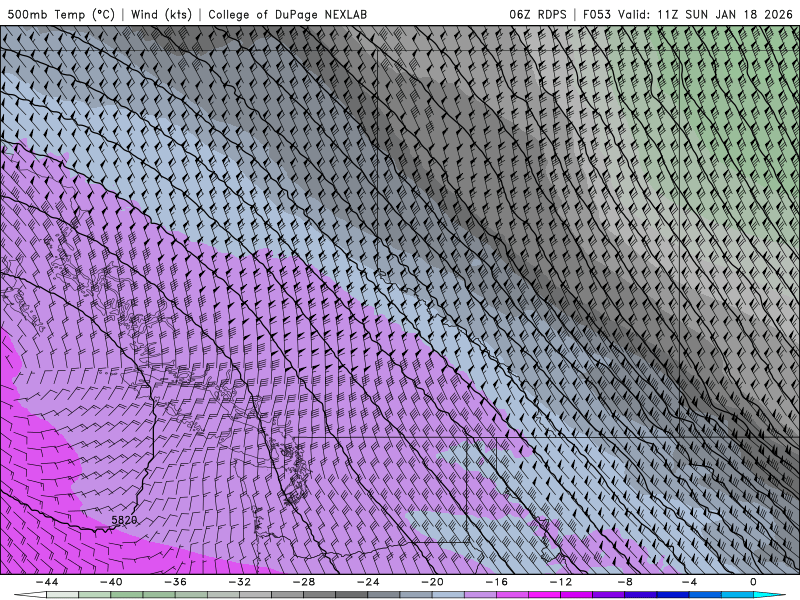Click the 'College of DuPage NEXLAB' text
The width and height of the screenshot is (800, 600).
(287, 14)
